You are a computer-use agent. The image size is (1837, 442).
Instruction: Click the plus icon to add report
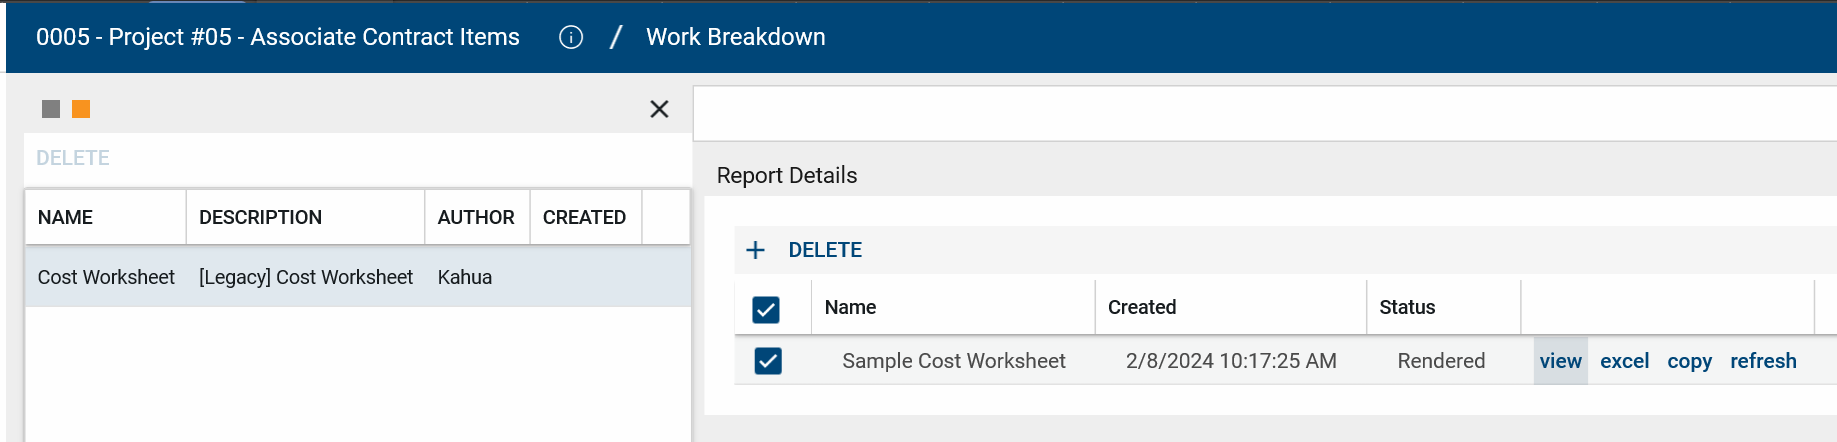point(756,250)
